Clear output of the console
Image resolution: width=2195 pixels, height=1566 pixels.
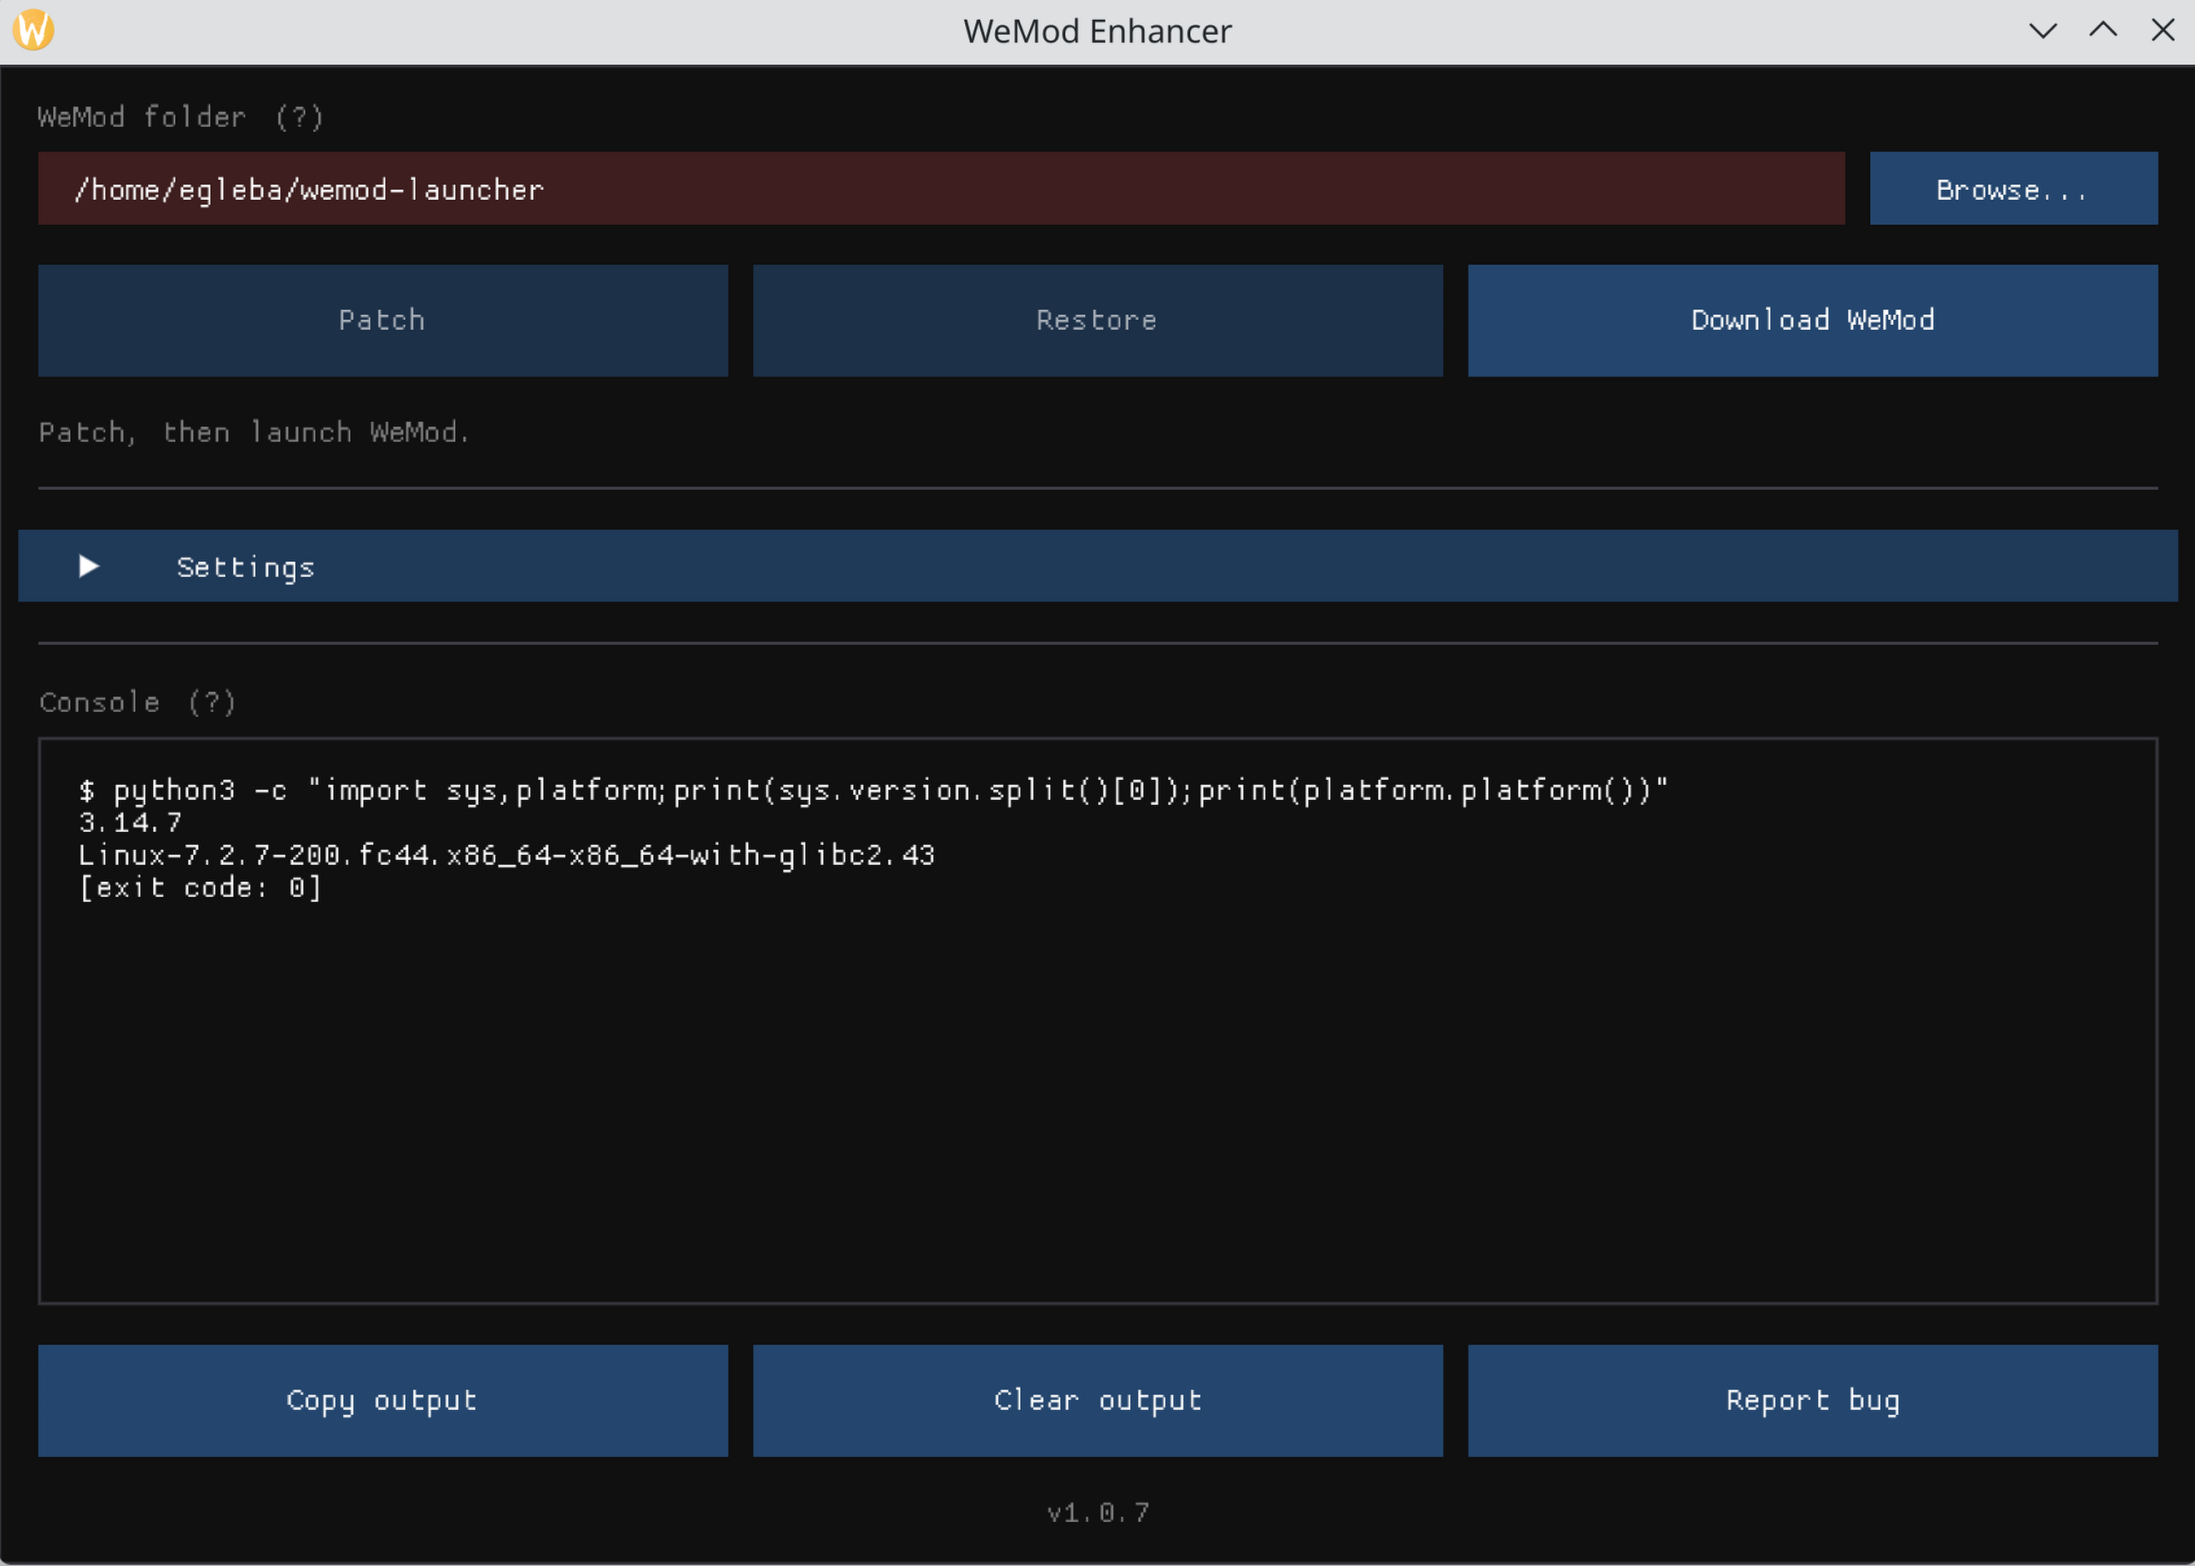(1097, 1400)
